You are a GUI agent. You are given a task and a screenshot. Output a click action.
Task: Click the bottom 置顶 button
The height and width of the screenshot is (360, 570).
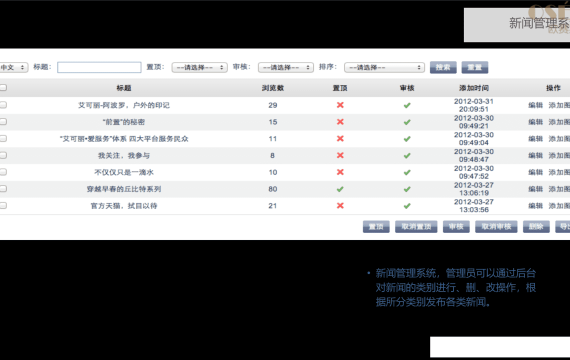(x=376, y=227)
